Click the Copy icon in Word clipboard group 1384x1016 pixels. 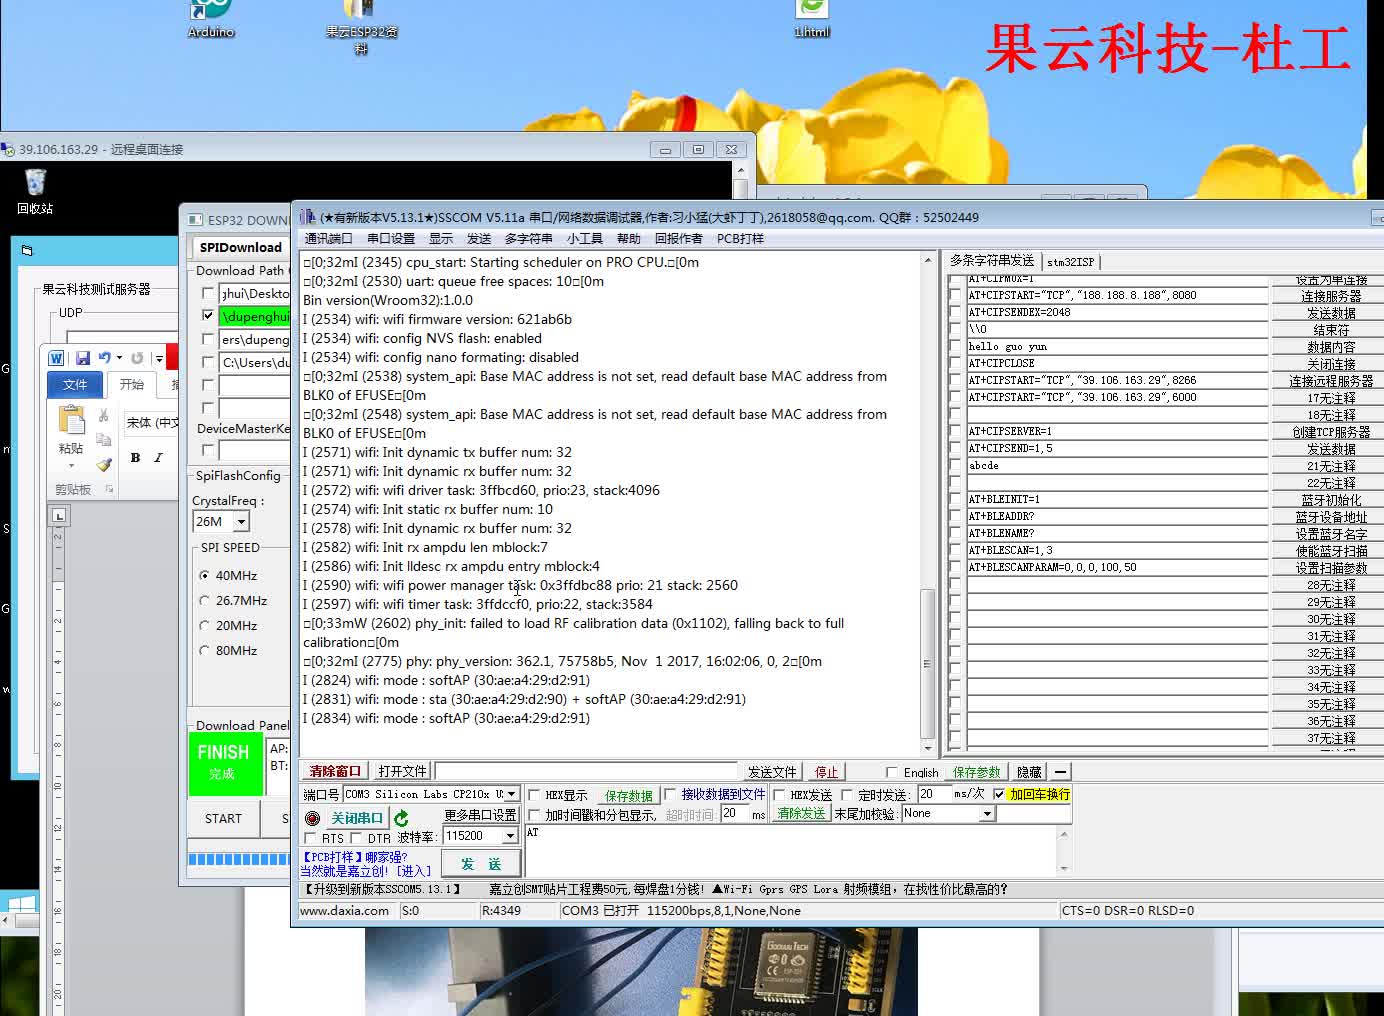(103, 440)
